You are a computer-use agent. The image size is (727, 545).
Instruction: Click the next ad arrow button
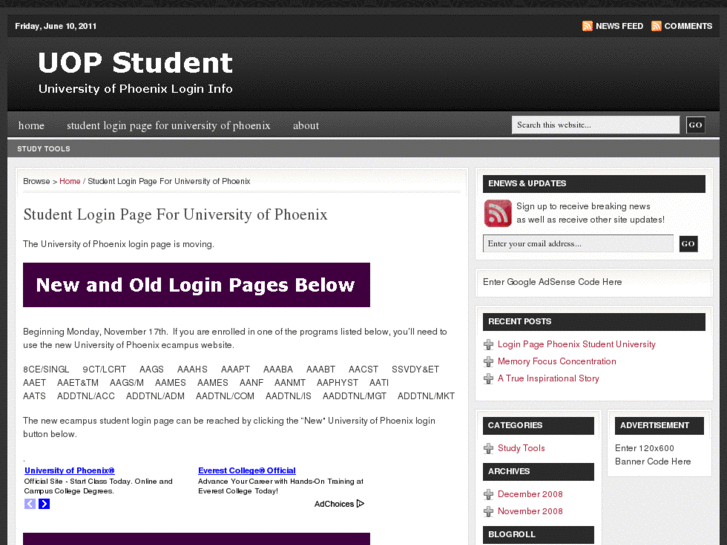coord(44,504)
